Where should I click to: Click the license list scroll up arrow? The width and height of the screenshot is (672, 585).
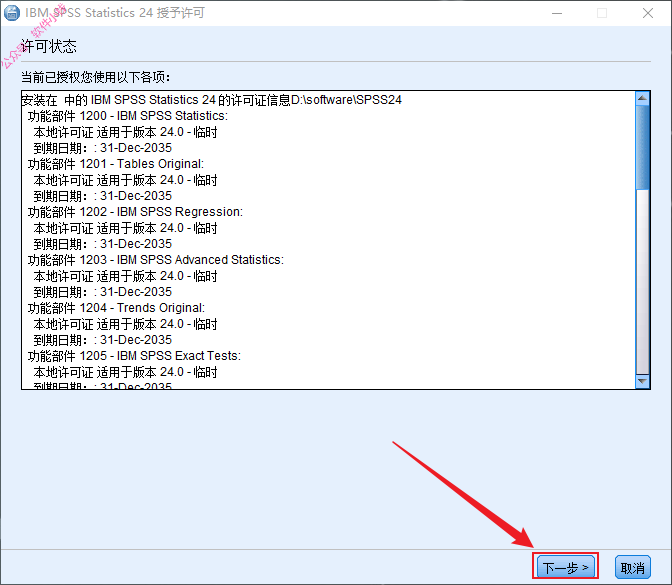pyautogui.click(x=642, y=99)
